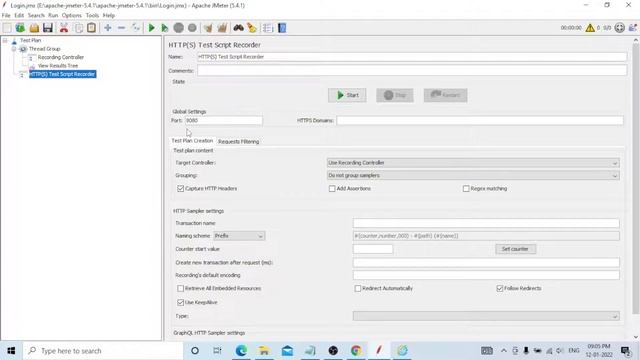This screenshot has height=360, width=640.
Task: Click the minus Collapse All icon
Action: (121, 28)
